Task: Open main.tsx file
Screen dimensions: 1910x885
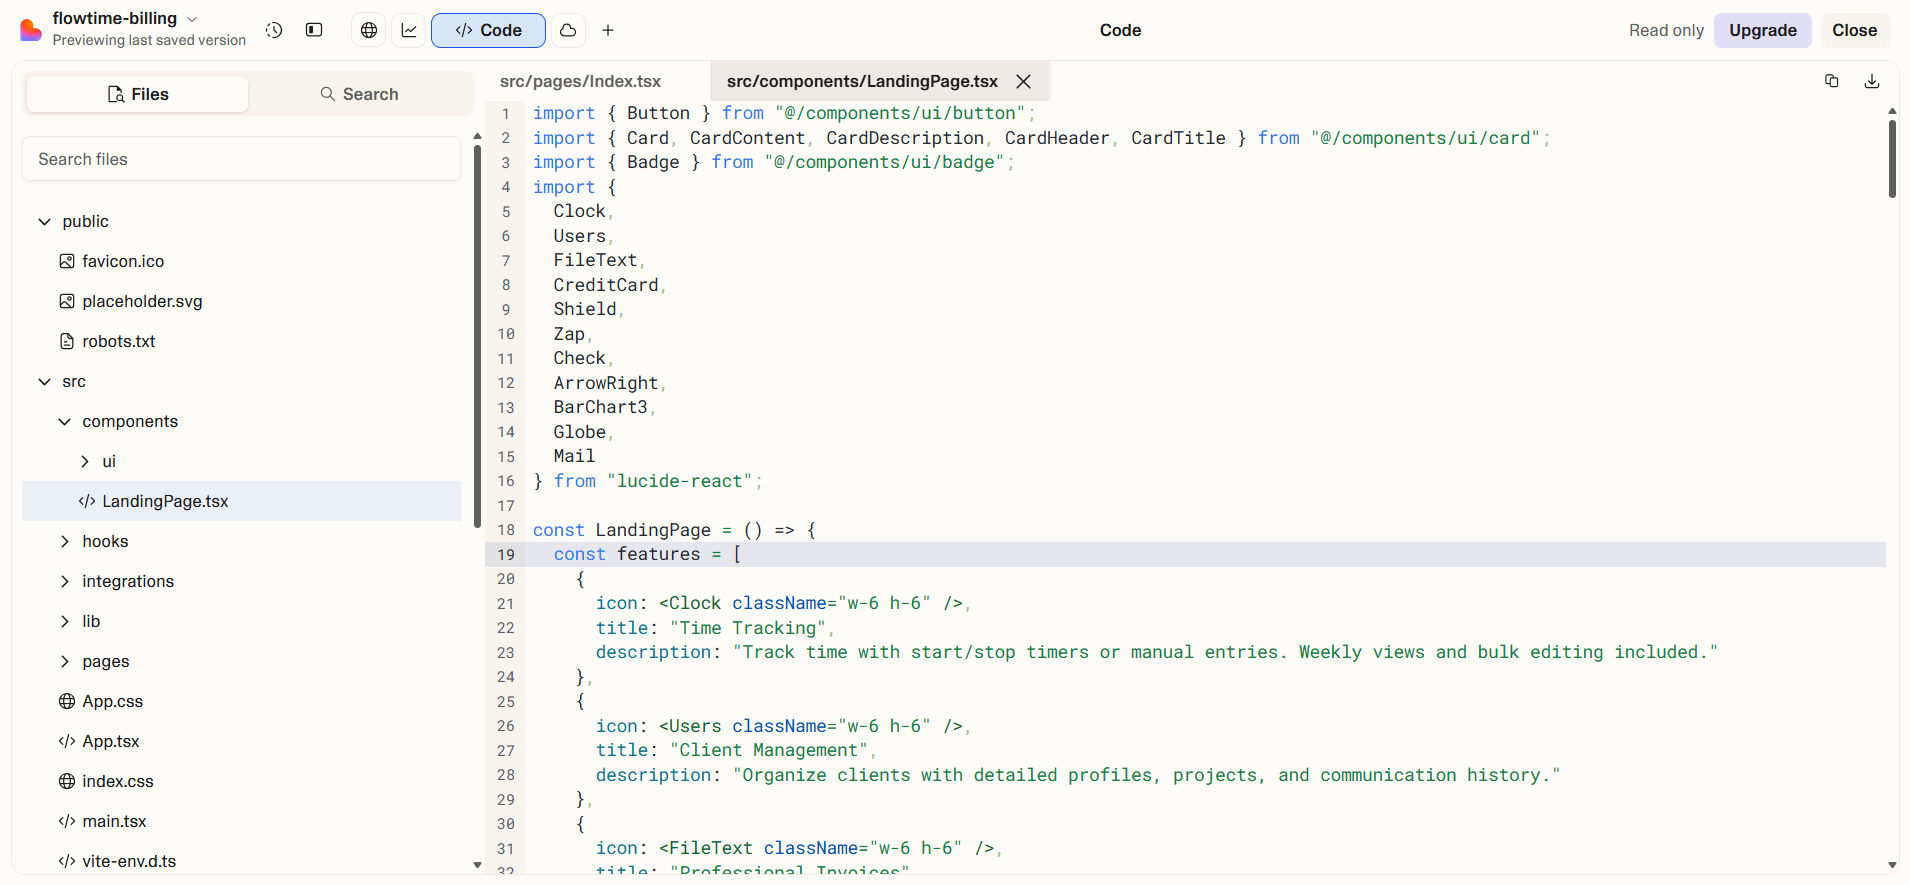Action: pos(114,821)
